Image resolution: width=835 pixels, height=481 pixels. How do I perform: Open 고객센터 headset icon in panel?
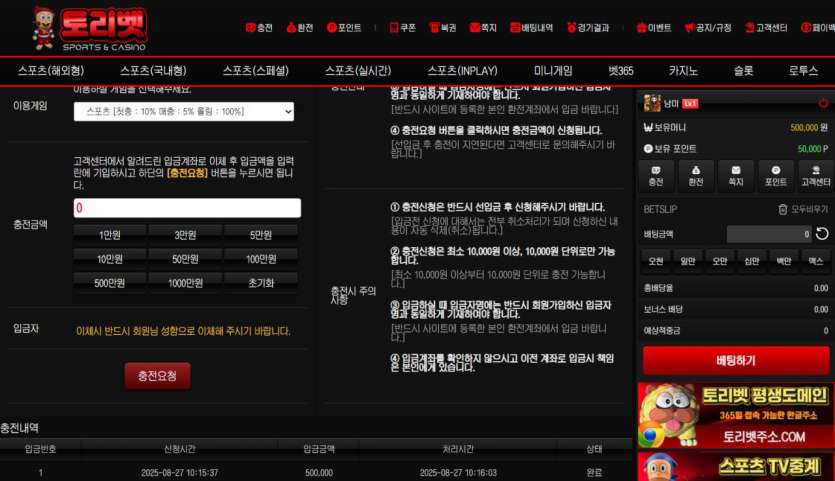[816, 175]
